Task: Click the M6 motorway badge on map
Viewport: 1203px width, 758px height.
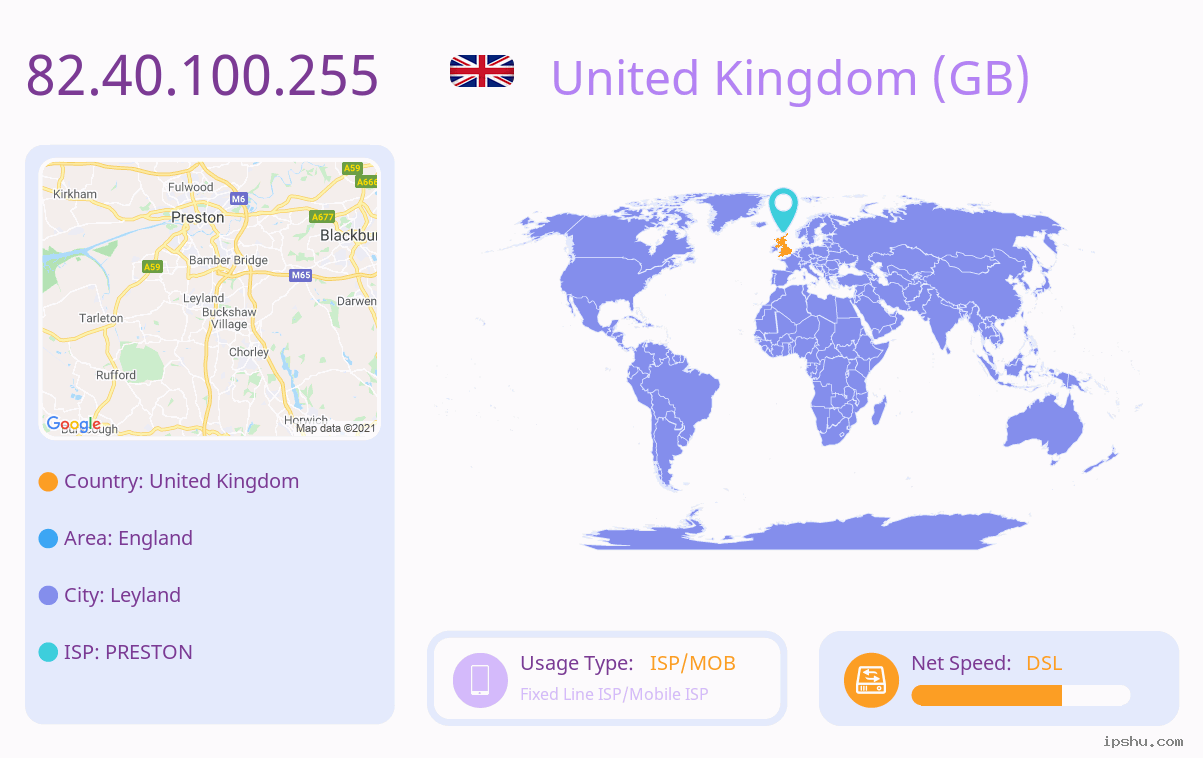Action: 238,199
